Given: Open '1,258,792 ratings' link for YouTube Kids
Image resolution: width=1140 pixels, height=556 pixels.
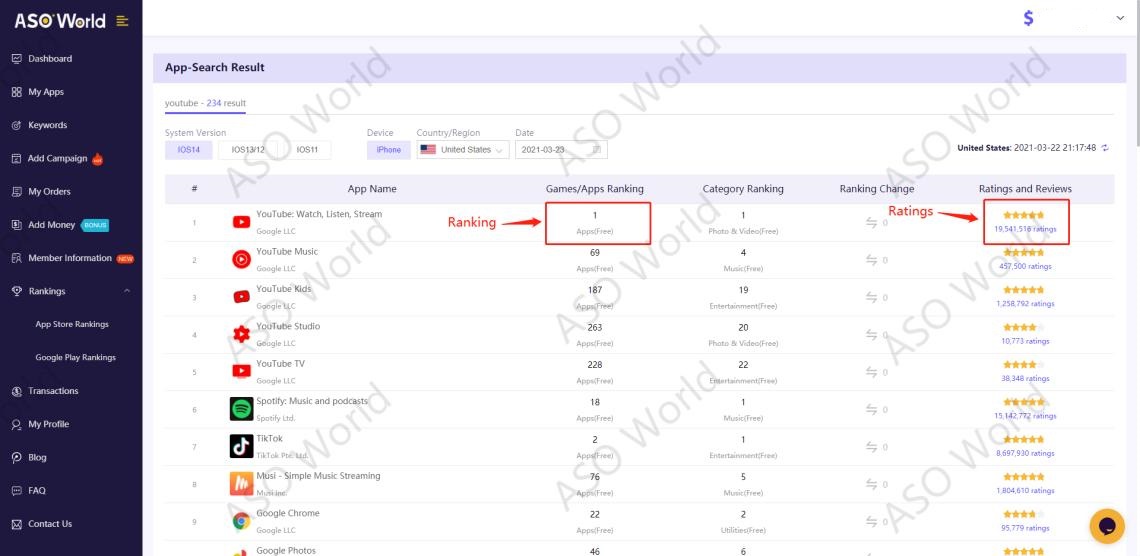Looking at the screenshot, I should (1025, 304).
